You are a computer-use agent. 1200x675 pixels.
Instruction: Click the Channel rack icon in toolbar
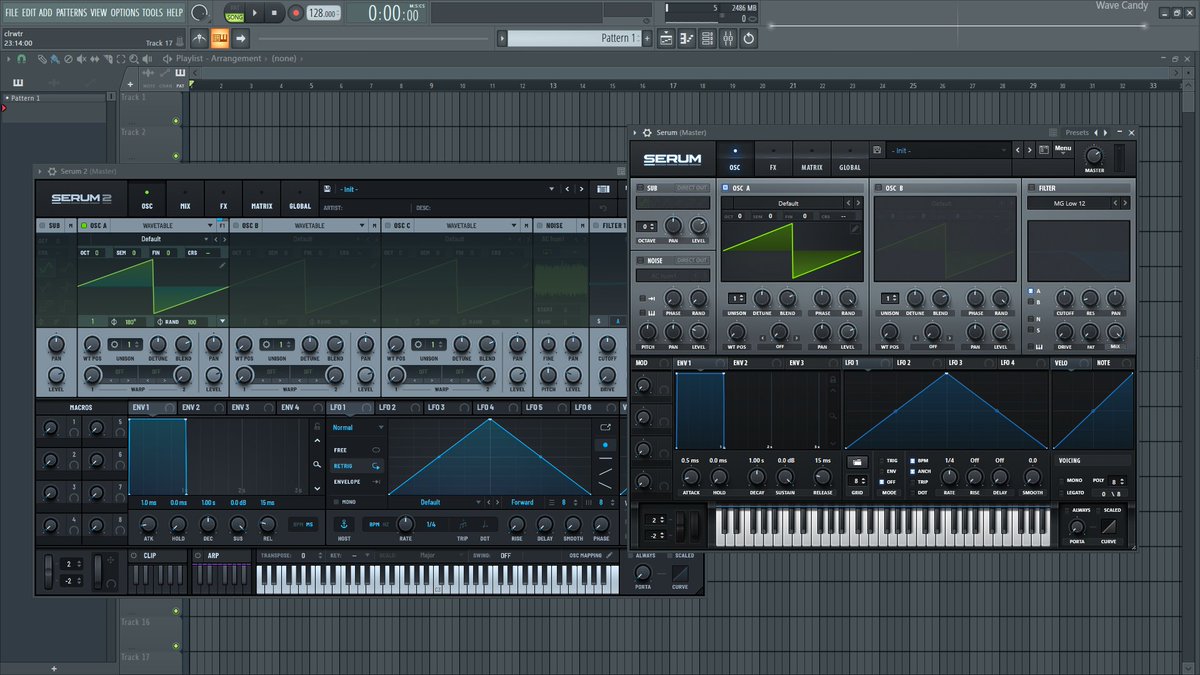(707, 38)
